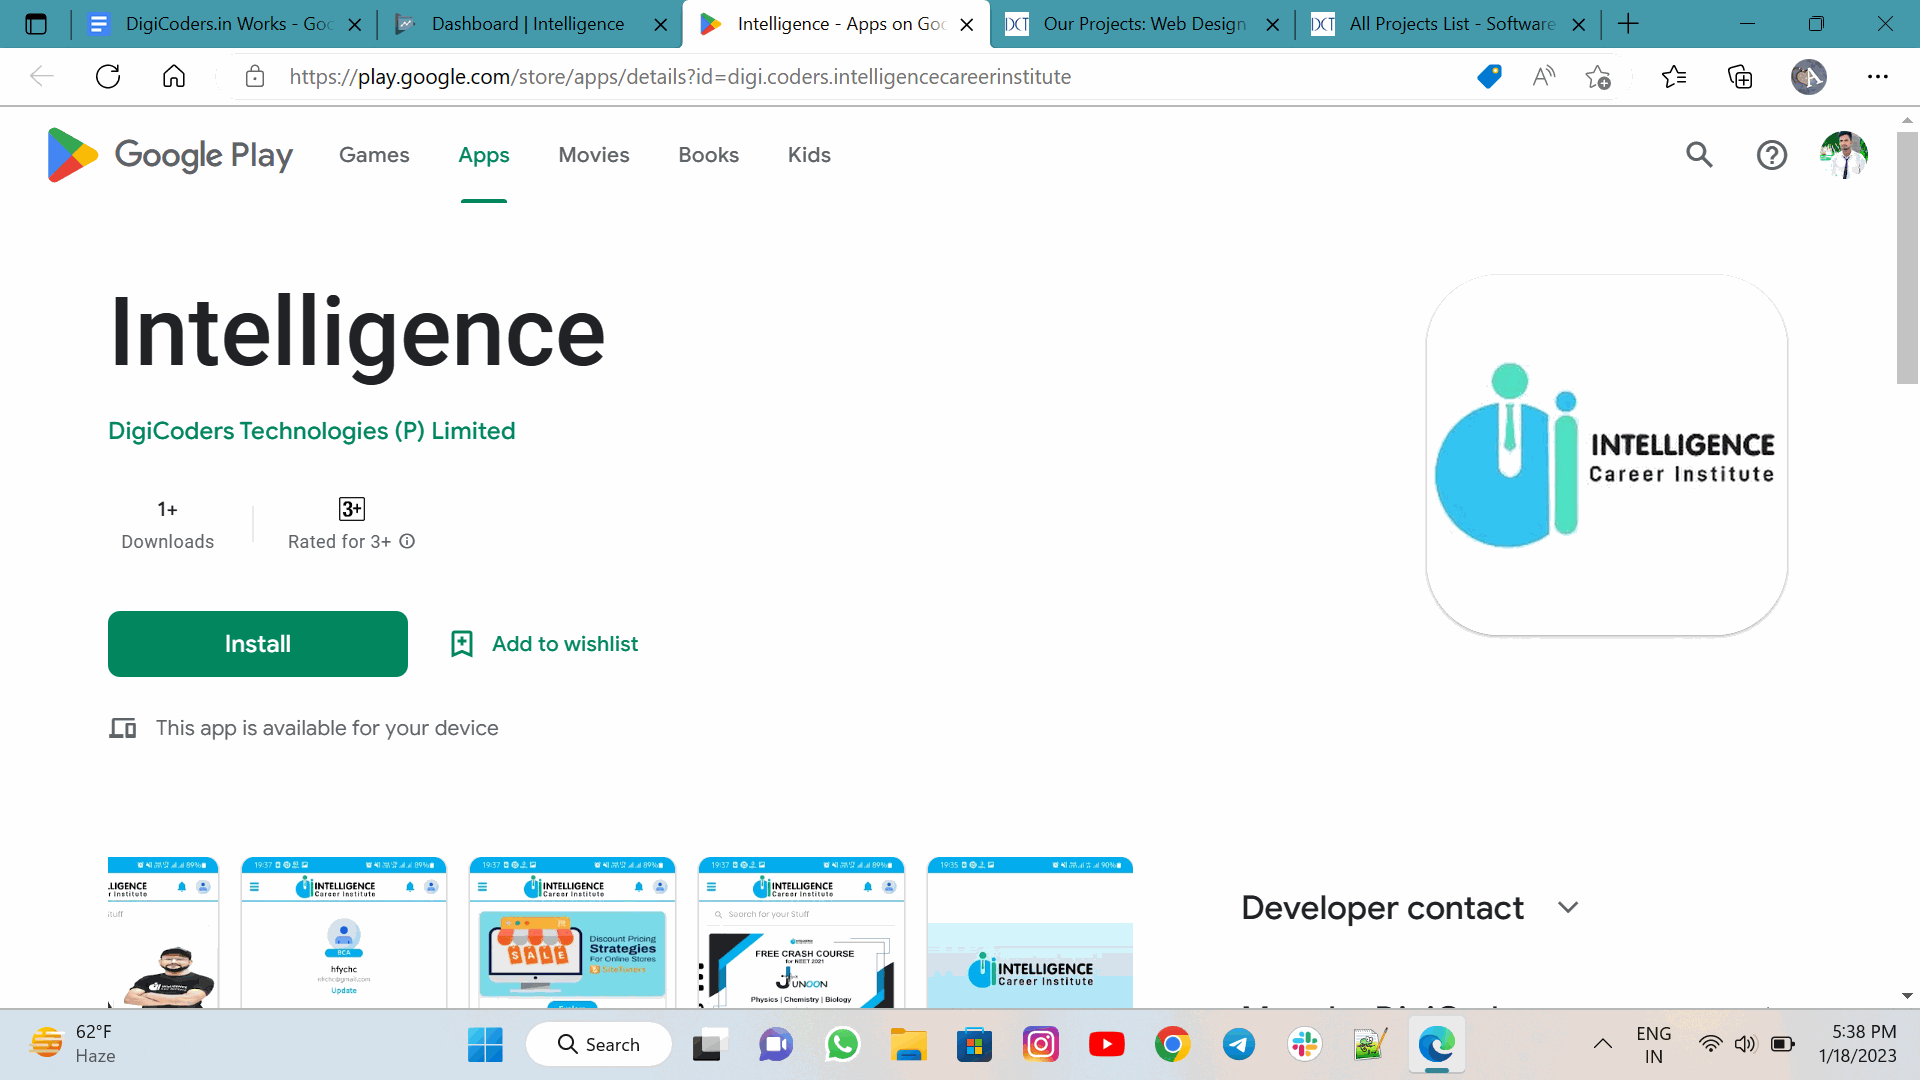This screenshot has height=1080, width=1920.
Task: Click the ENG IN language indicator
Action: point(1654,1044)
